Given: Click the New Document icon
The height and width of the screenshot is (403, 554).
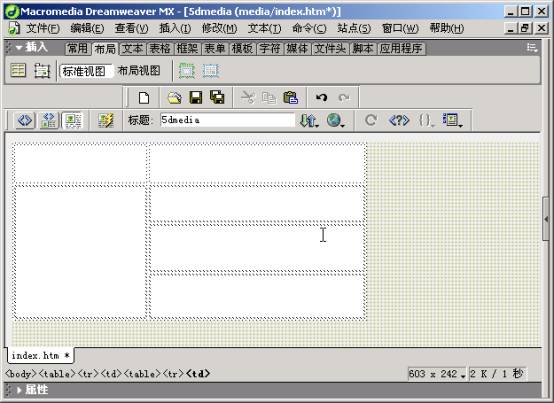Looking at the screenshot, I should (144, 97).
